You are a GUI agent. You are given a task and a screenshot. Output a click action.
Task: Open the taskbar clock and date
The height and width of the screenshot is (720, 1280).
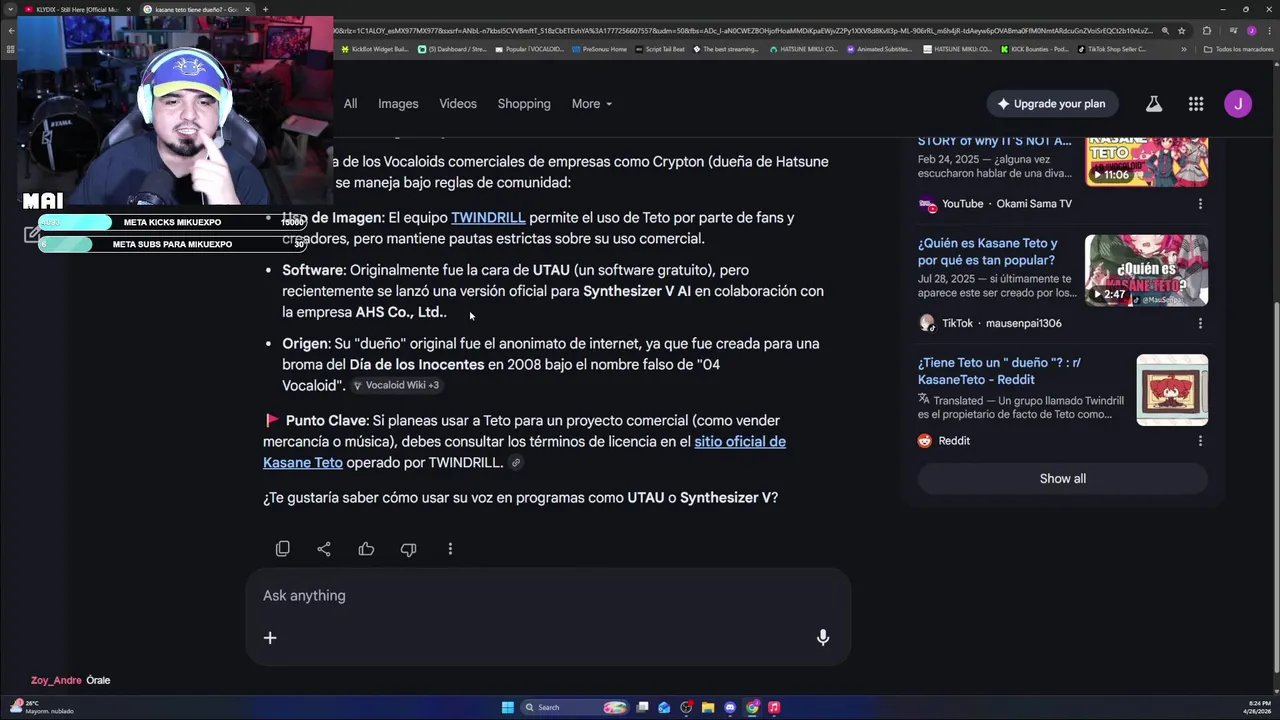(1259, 707)
